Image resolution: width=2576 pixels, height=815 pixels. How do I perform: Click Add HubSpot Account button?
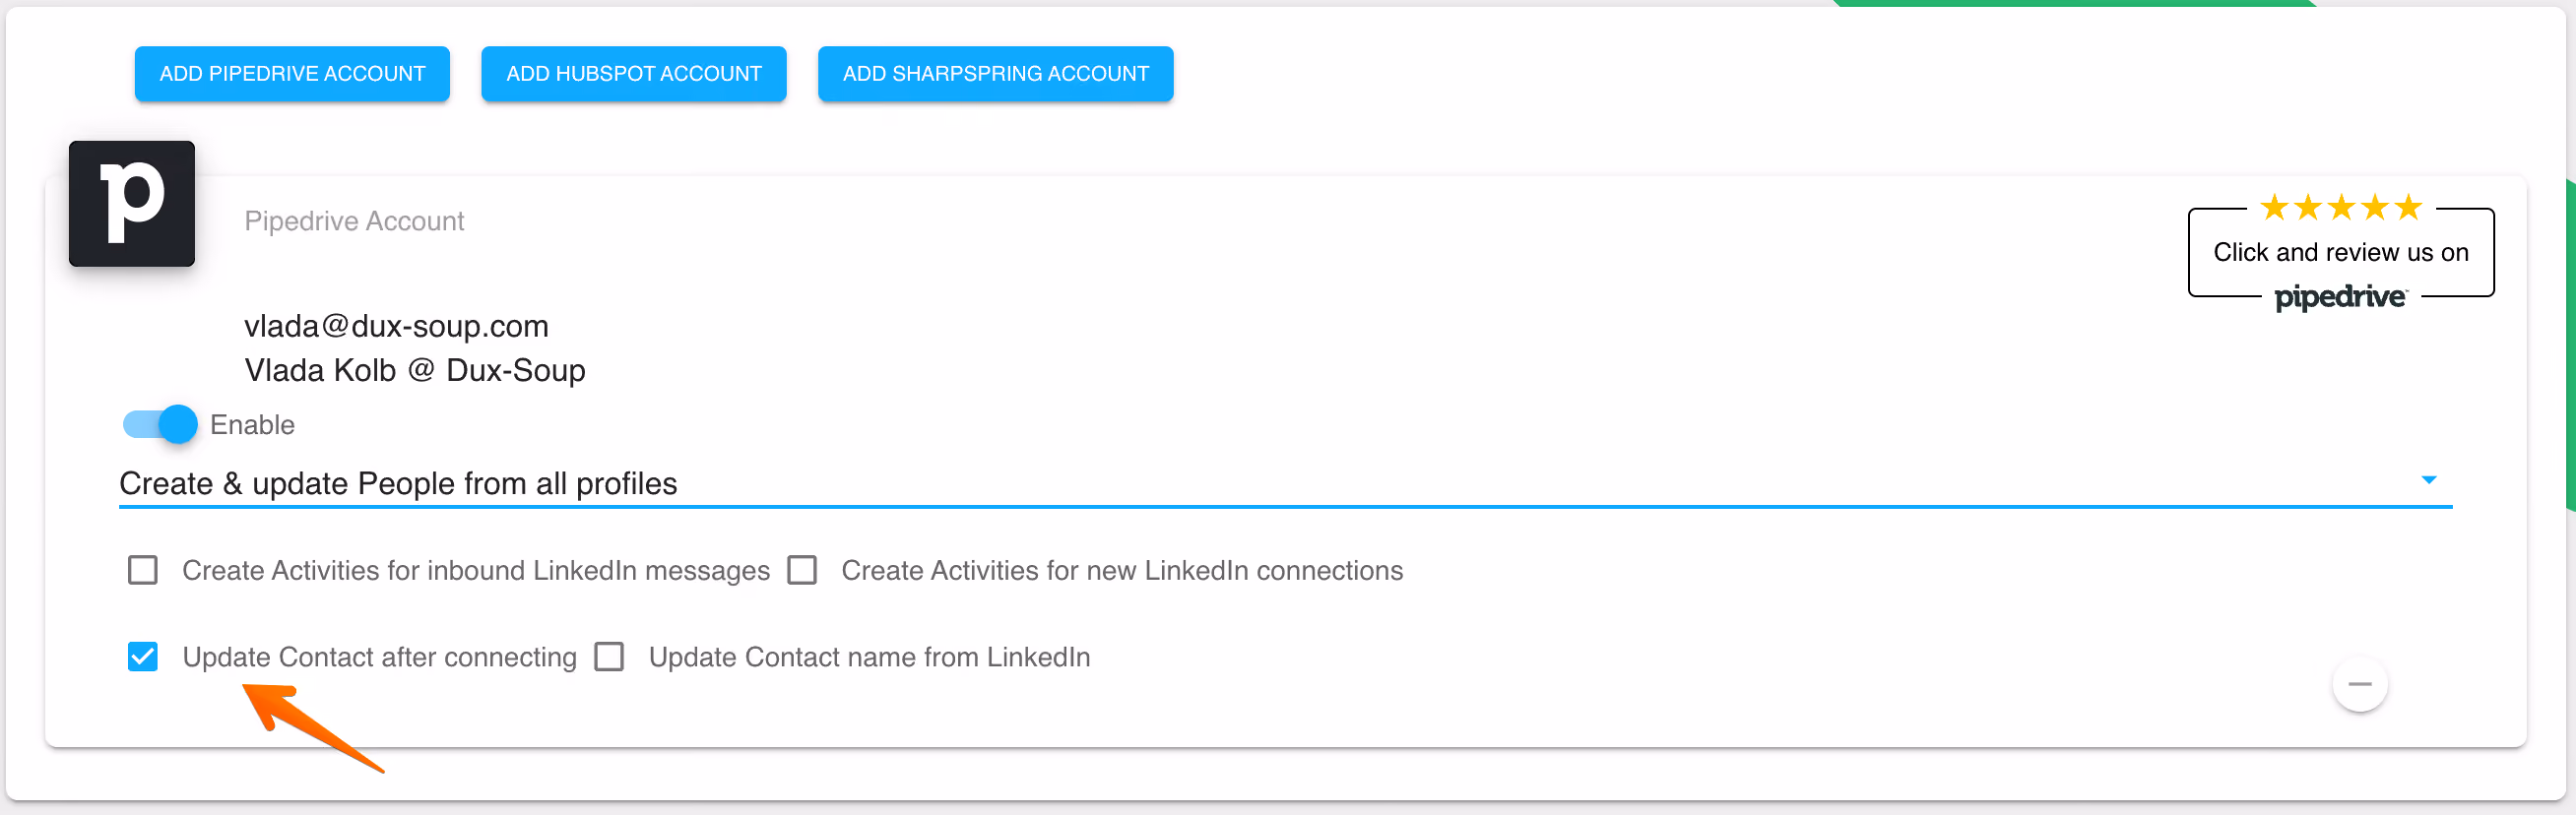pyautogui.click(x=634, y=74)
